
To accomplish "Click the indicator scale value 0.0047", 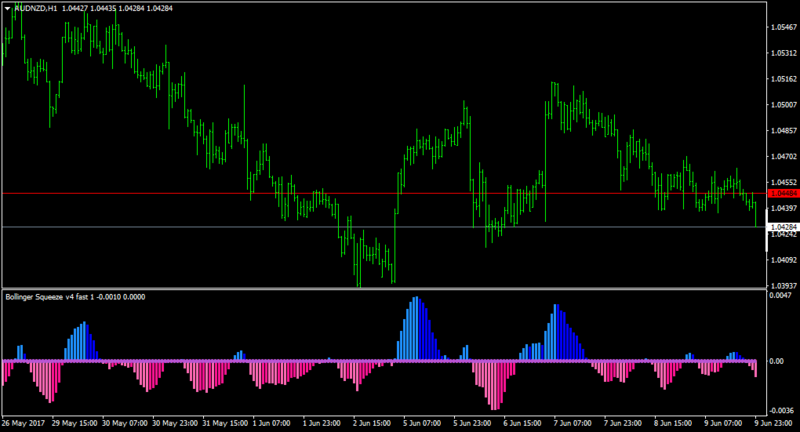I will coord(781,295).
